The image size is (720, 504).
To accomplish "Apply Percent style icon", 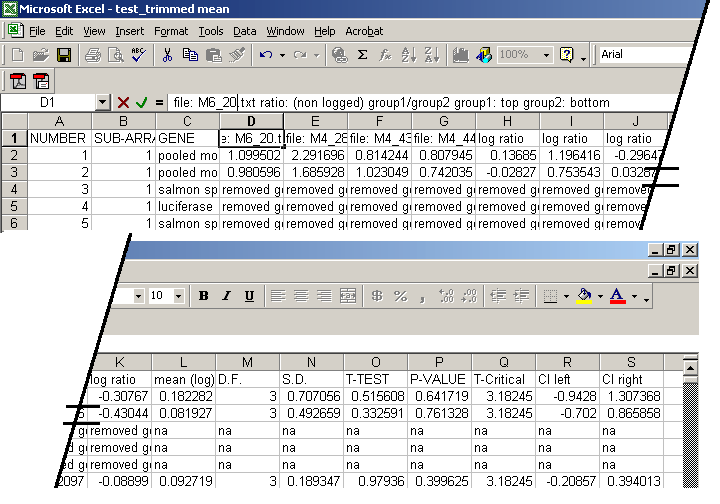I will click(x=400, y=296).
